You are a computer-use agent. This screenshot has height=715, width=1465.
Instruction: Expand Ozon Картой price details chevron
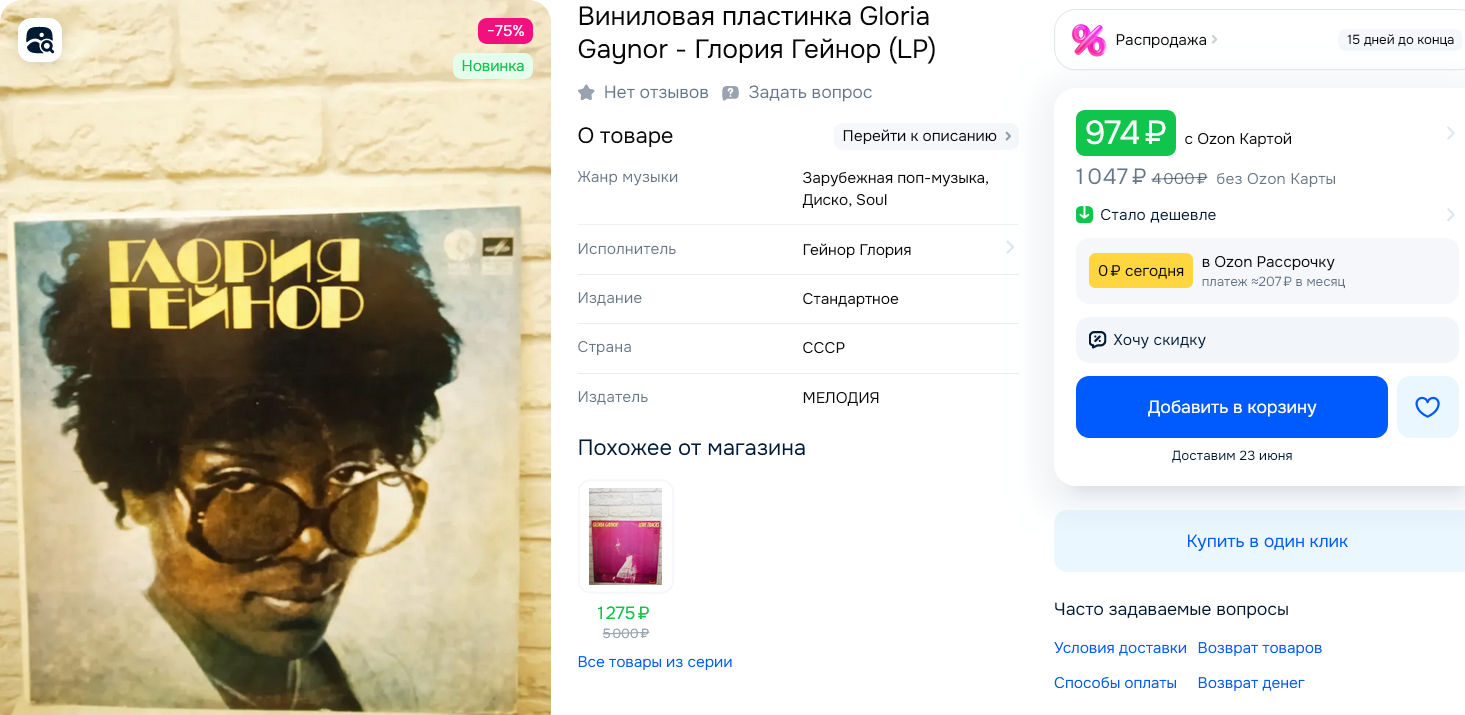1451,133
